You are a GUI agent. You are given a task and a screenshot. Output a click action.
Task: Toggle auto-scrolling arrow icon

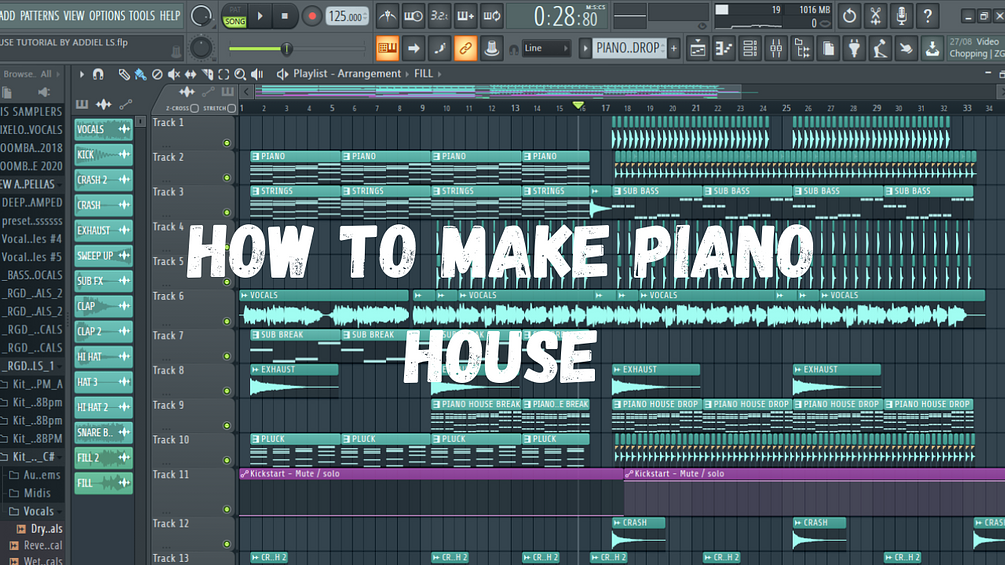point(413,48)
